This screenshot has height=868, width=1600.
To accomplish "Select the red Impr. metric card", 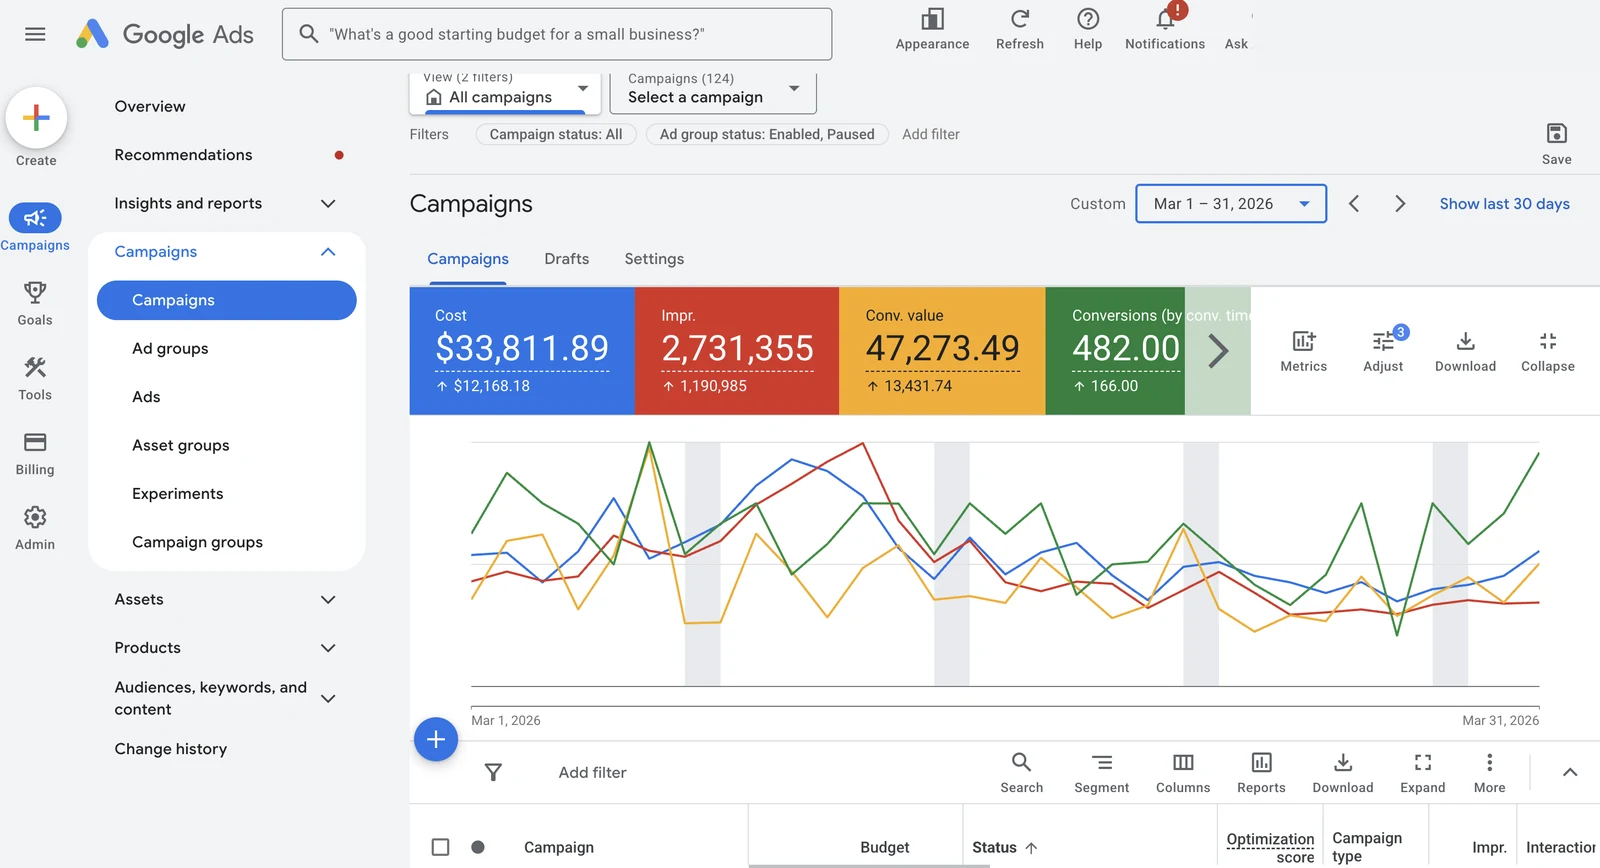I will pyautogui.click(x=737, y=351).
